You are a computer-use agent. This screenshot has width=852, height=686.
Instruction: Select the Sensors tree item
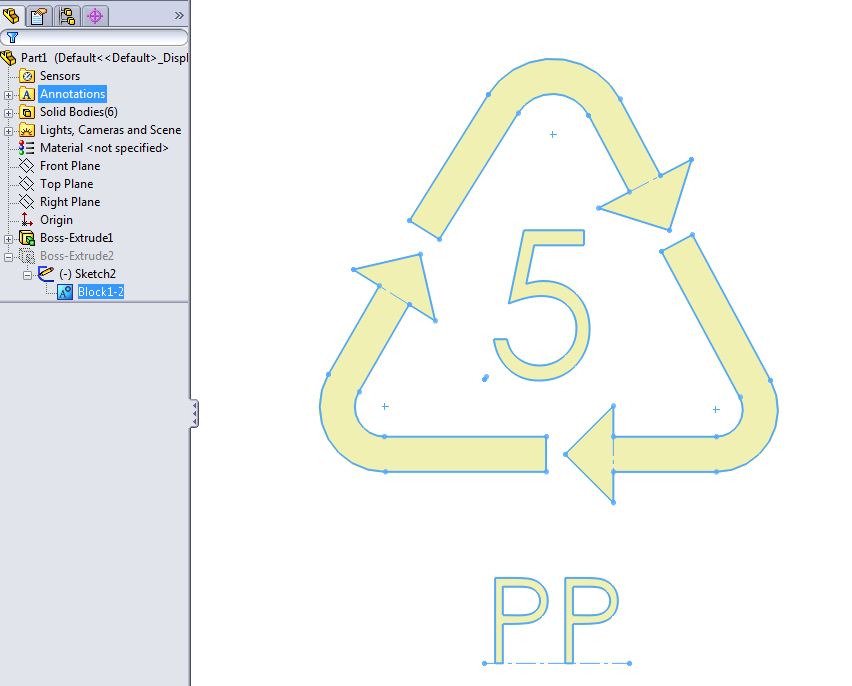(60, 76)
